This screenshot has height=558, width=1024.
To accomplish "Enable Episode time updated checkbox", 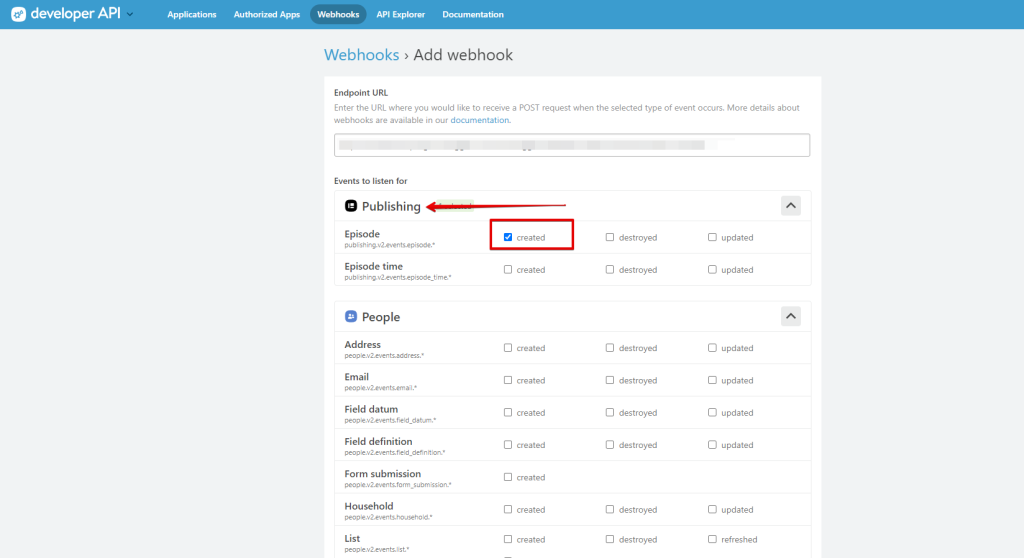I will point(712,269).
